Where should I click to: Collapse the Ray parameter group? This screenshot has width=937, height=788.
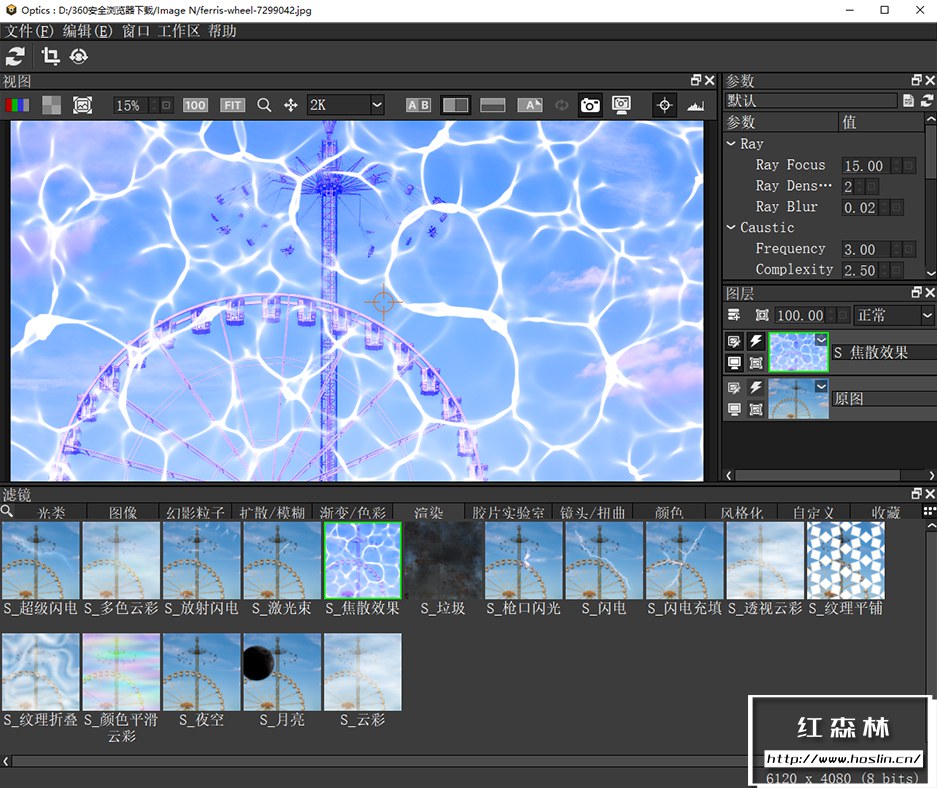[731, 144]
